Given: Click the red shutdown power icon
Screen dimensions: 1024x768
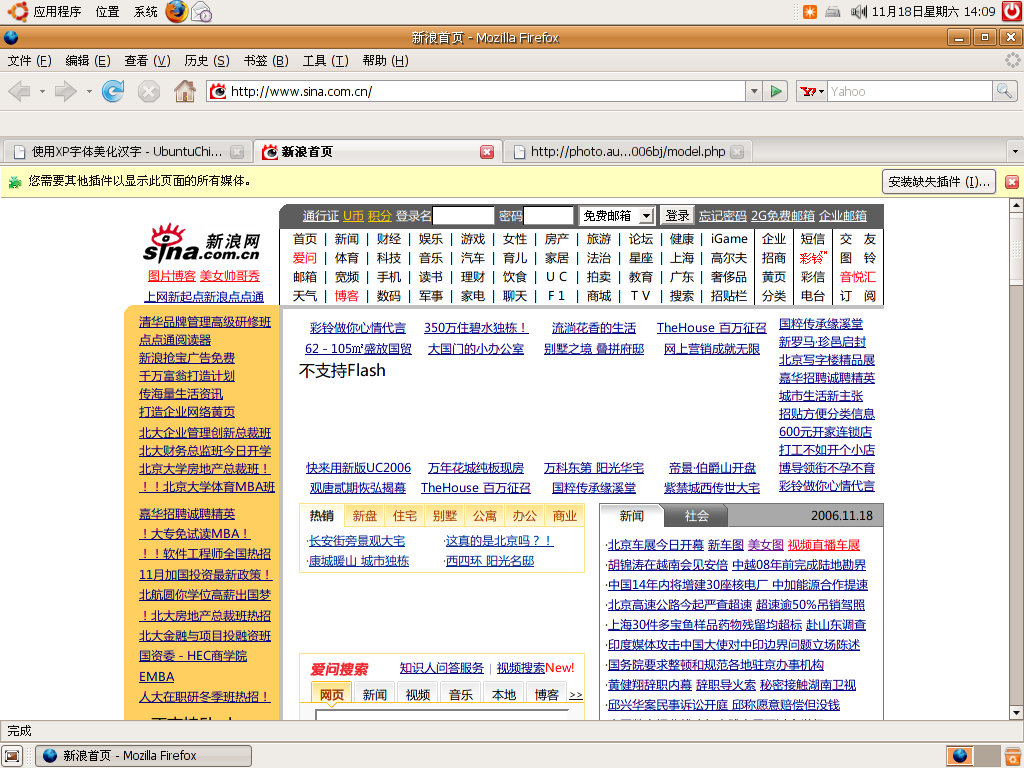Looking at the screenshot, I should (1012, 11).
